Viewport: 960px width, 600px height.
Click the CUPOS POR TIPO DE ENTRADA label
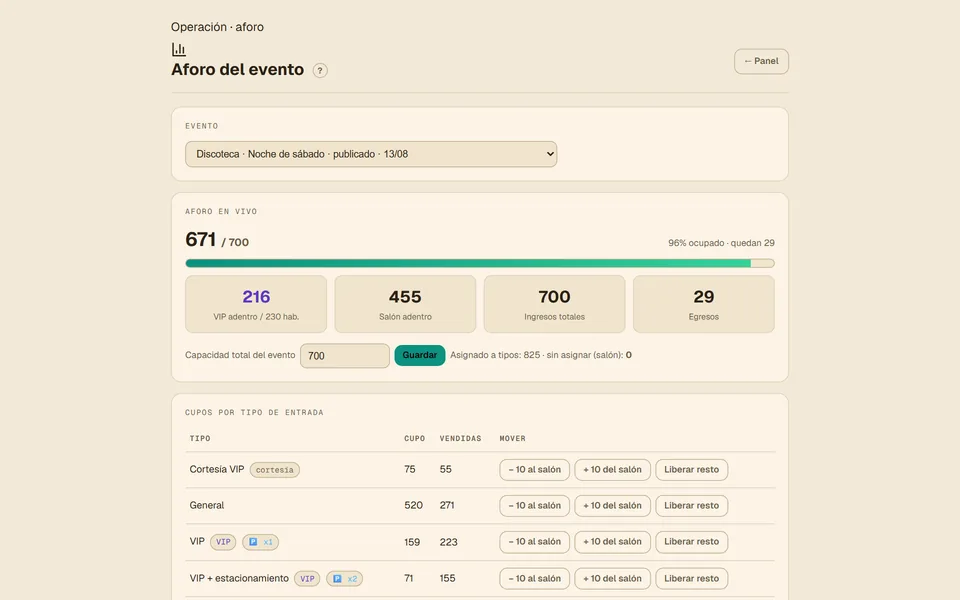(254, 413)
